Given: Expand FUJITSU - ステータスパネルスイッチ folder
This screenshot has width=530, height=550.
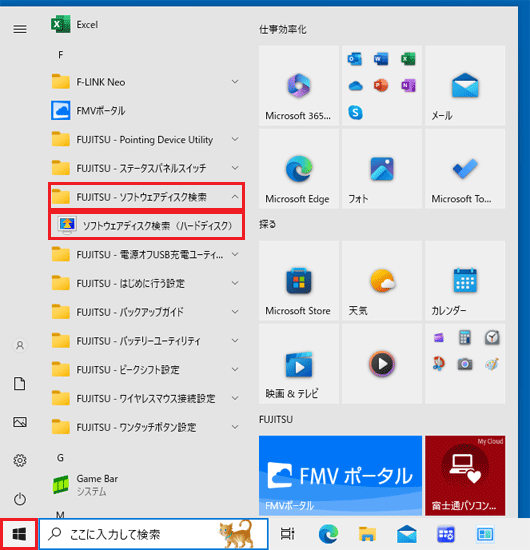Looking at the screenshot, I should click(146, 168).
